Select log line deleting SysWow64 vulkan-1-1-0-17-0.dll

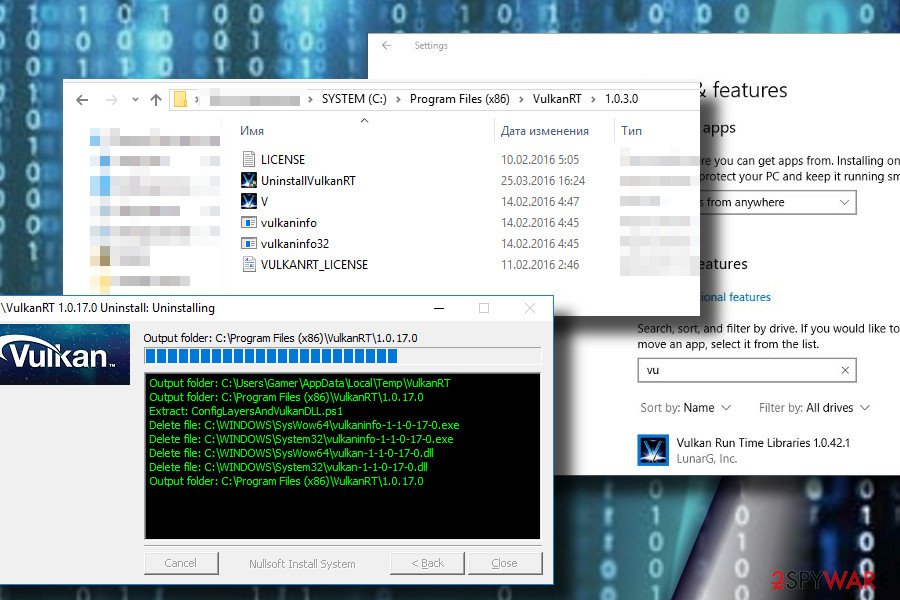[291, 453]
